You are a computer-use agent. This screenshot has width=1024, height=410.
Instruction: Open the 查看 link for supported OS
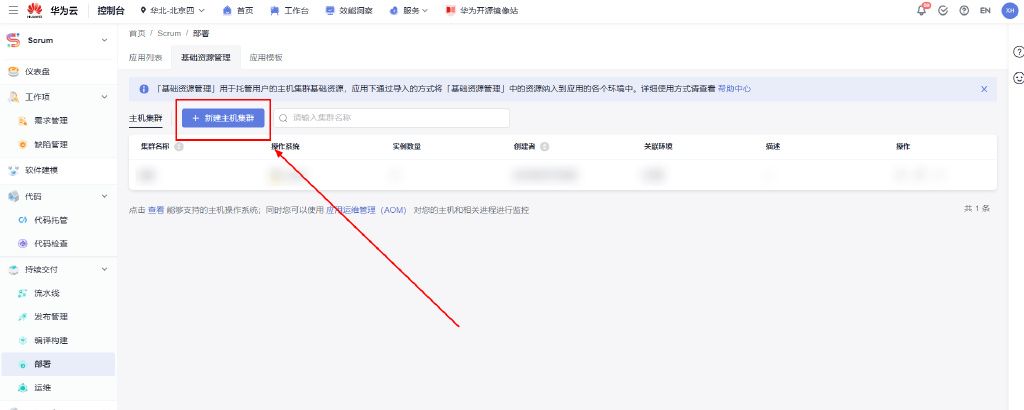[156, 210]
